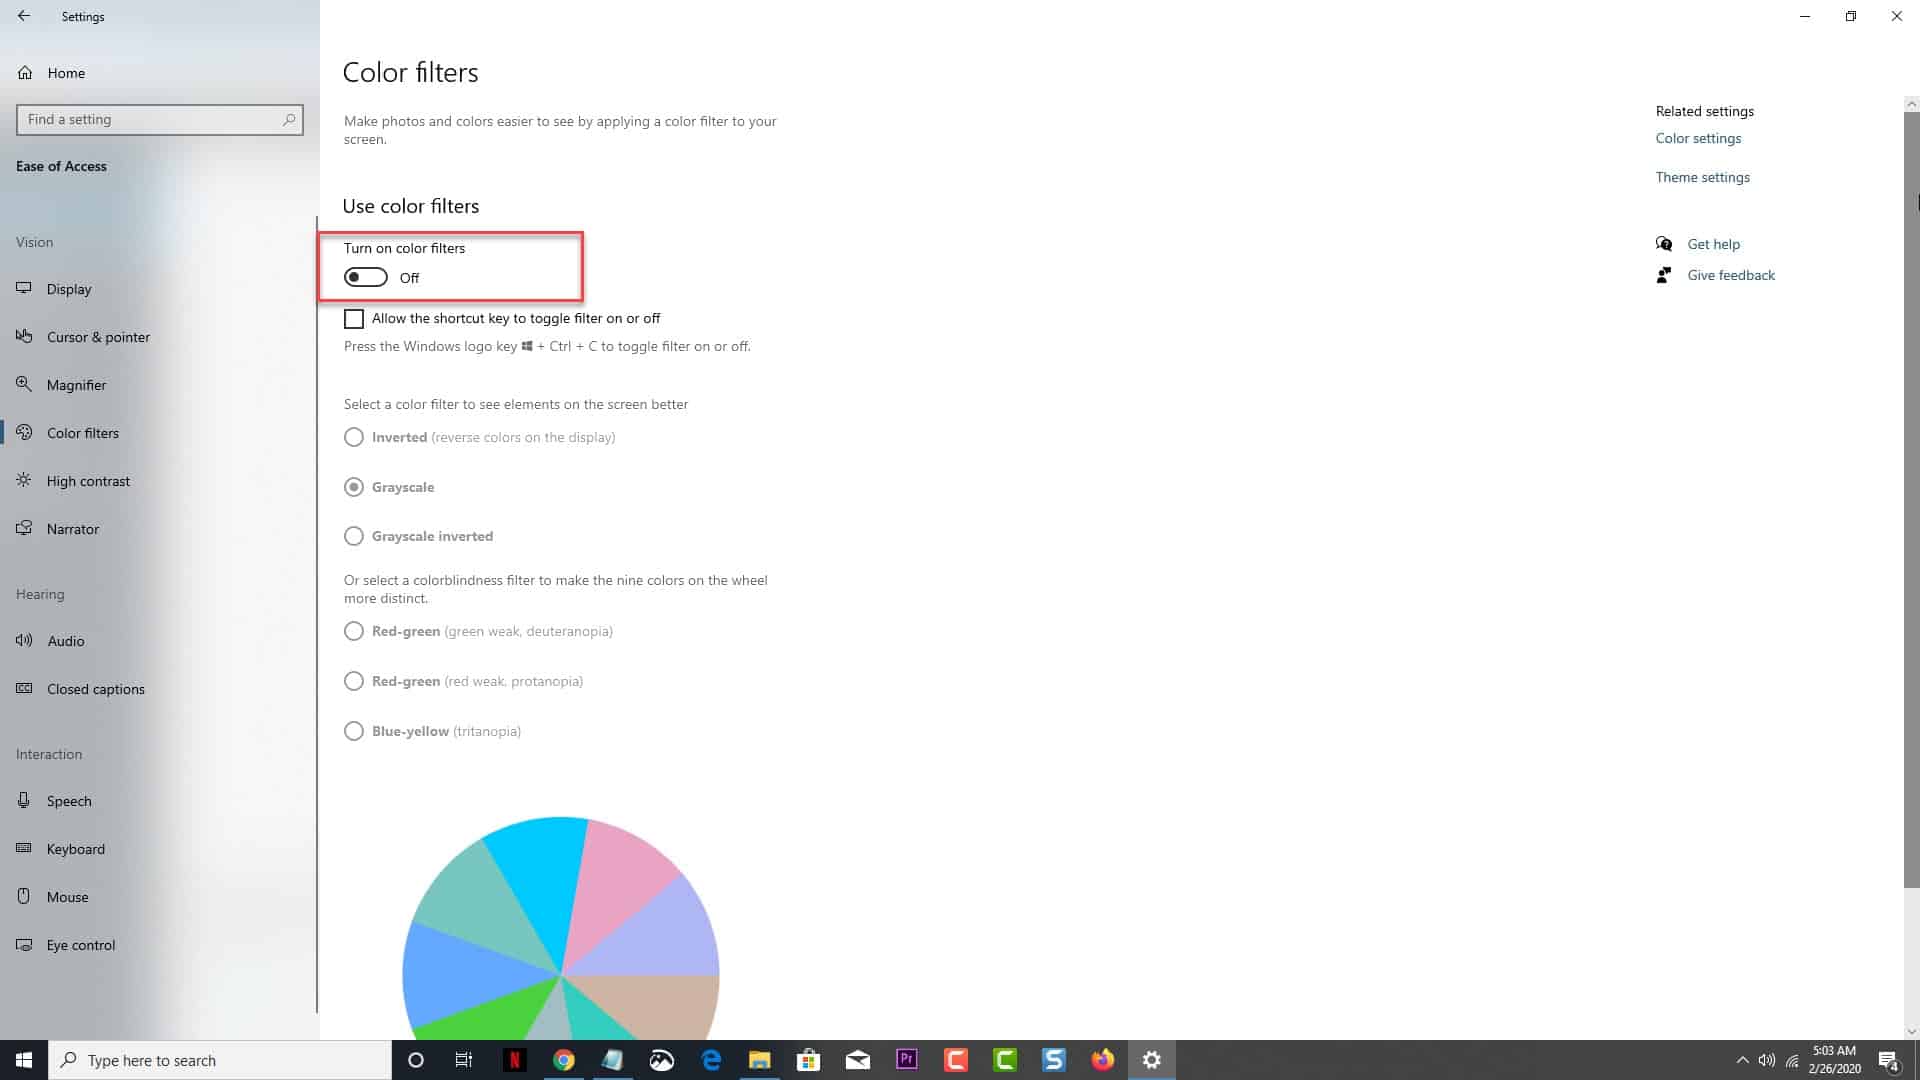Enable Turn on color filters toggle
This screenshot has width=1920, height=1080.
(x=365, y=277)
